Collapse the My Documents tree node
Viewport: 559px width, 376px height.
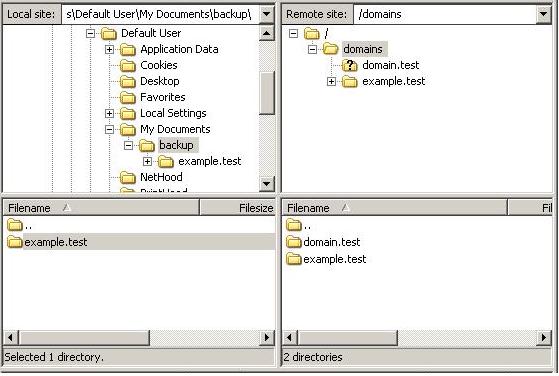(x=109, y=129)
